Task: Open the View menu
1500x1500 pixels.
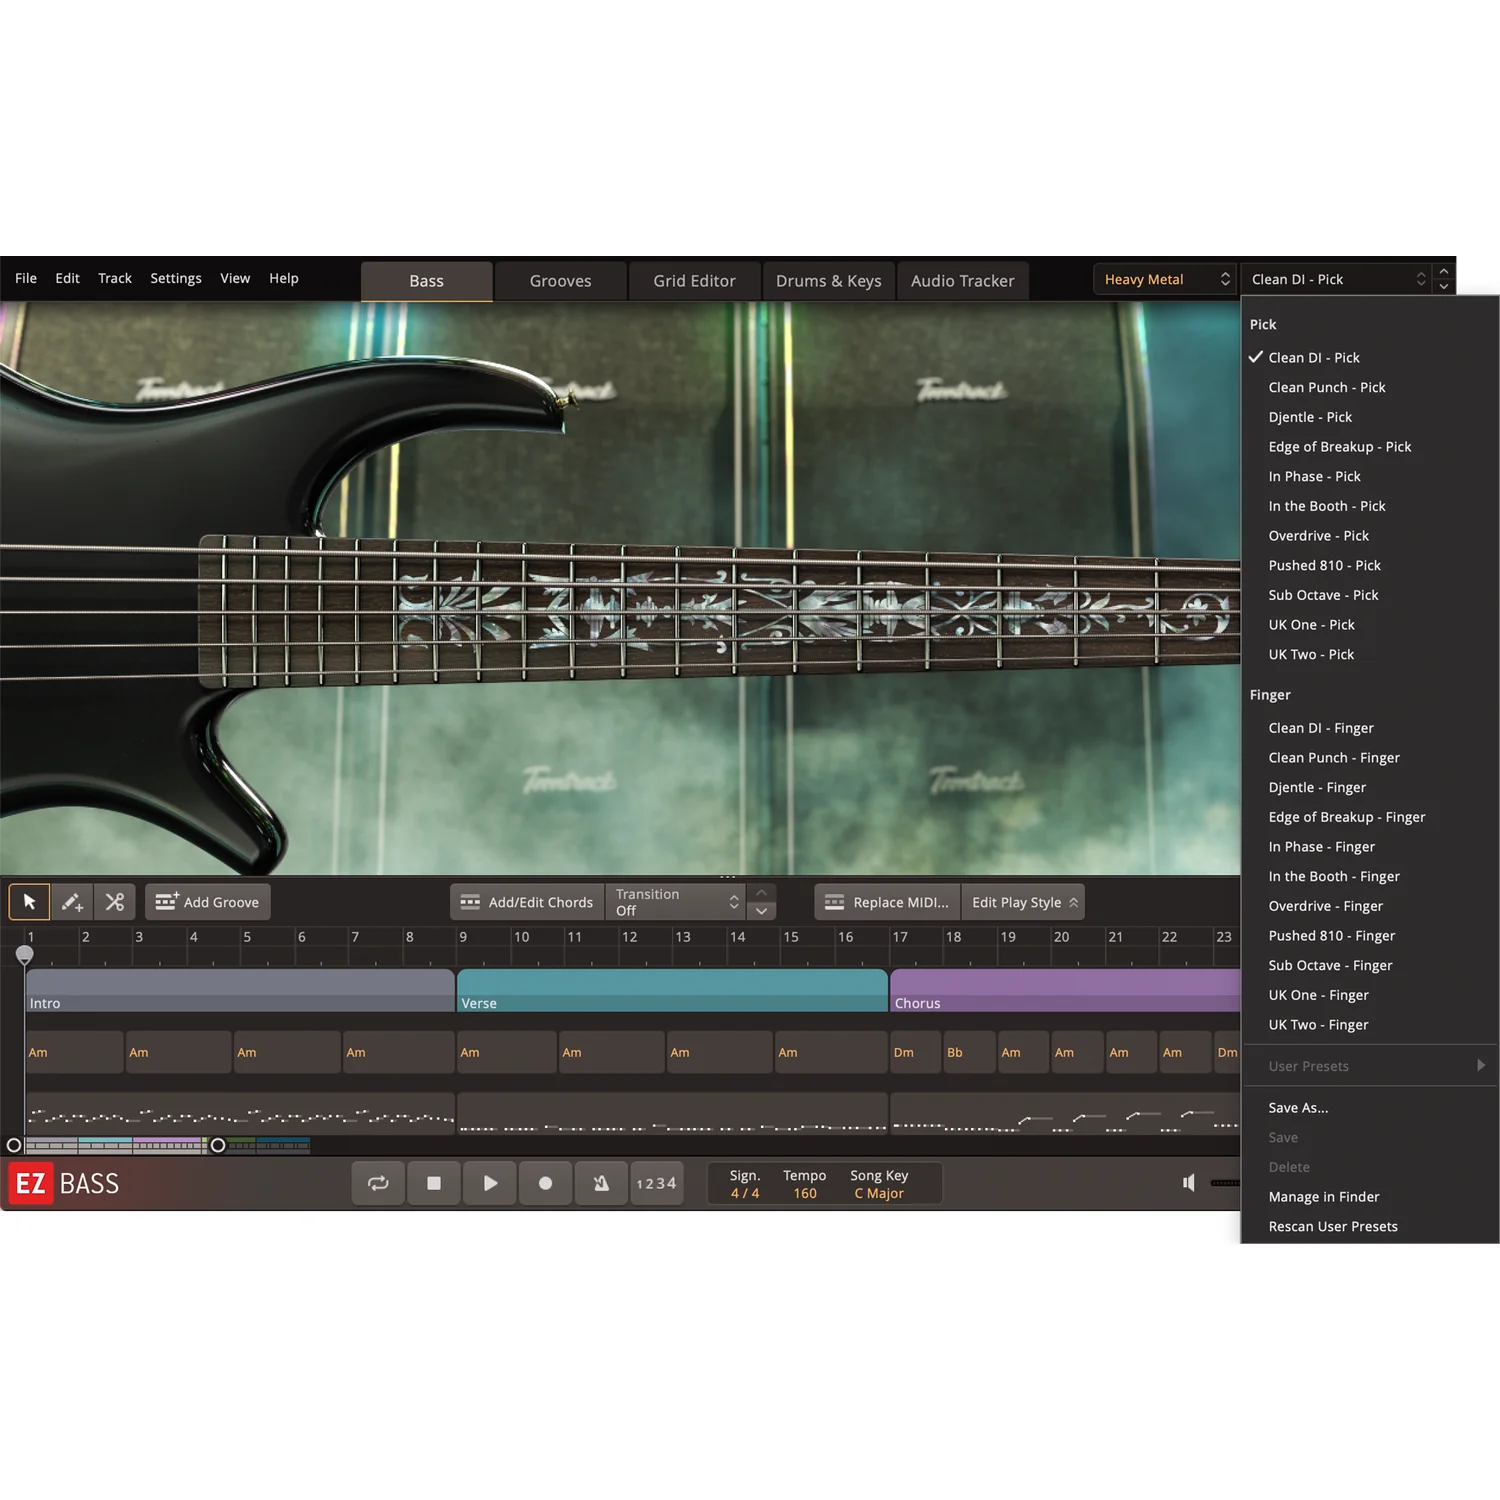Action: point(235,278)
